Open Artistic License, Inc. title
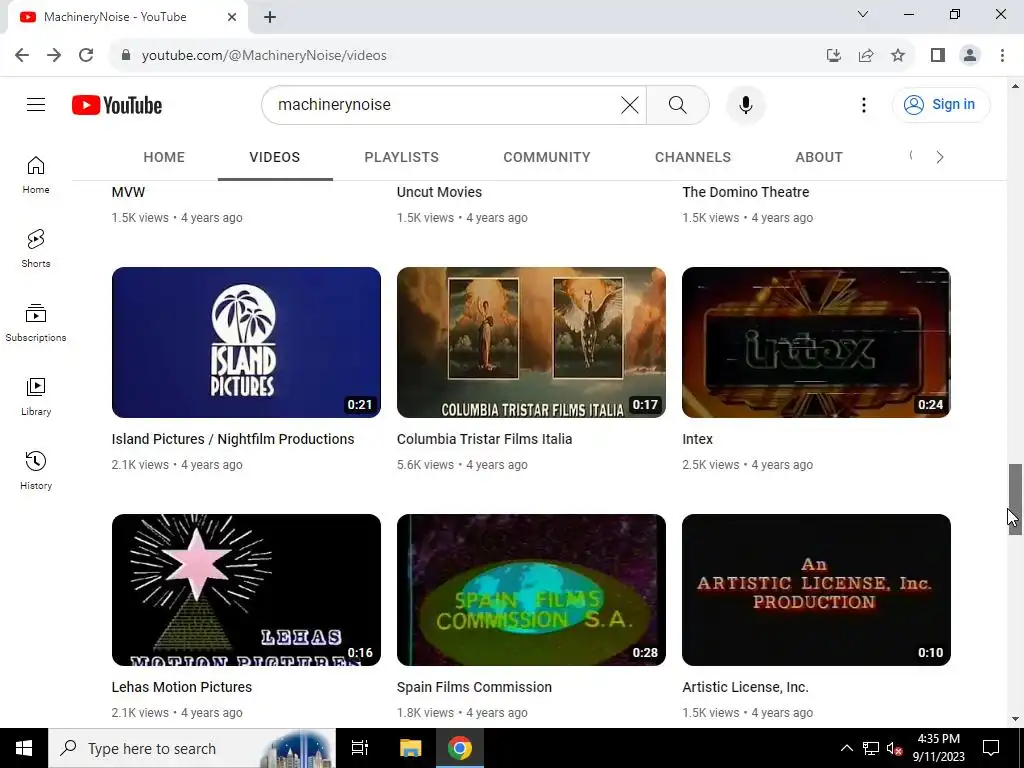The image size is (1024, 768). point(745,687)
